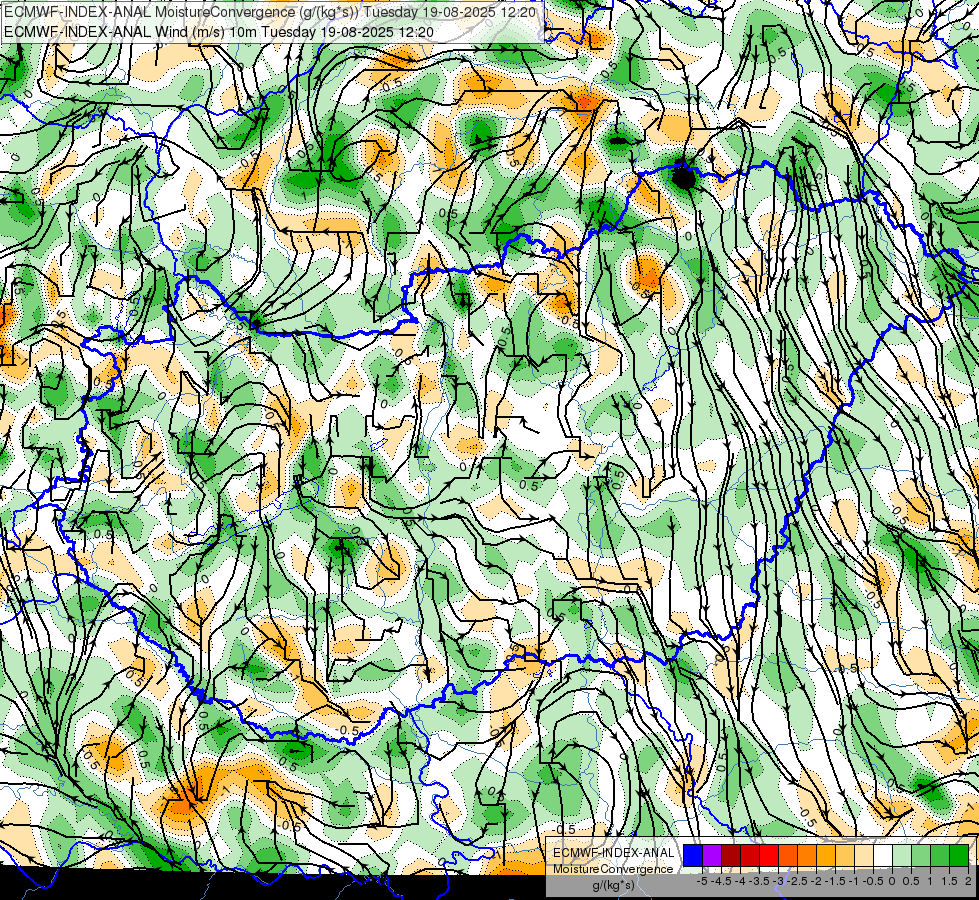Select legend swatch between -4.5 and -4
The width and height of the screenshot is (979, 900).
tap(731, 855)
